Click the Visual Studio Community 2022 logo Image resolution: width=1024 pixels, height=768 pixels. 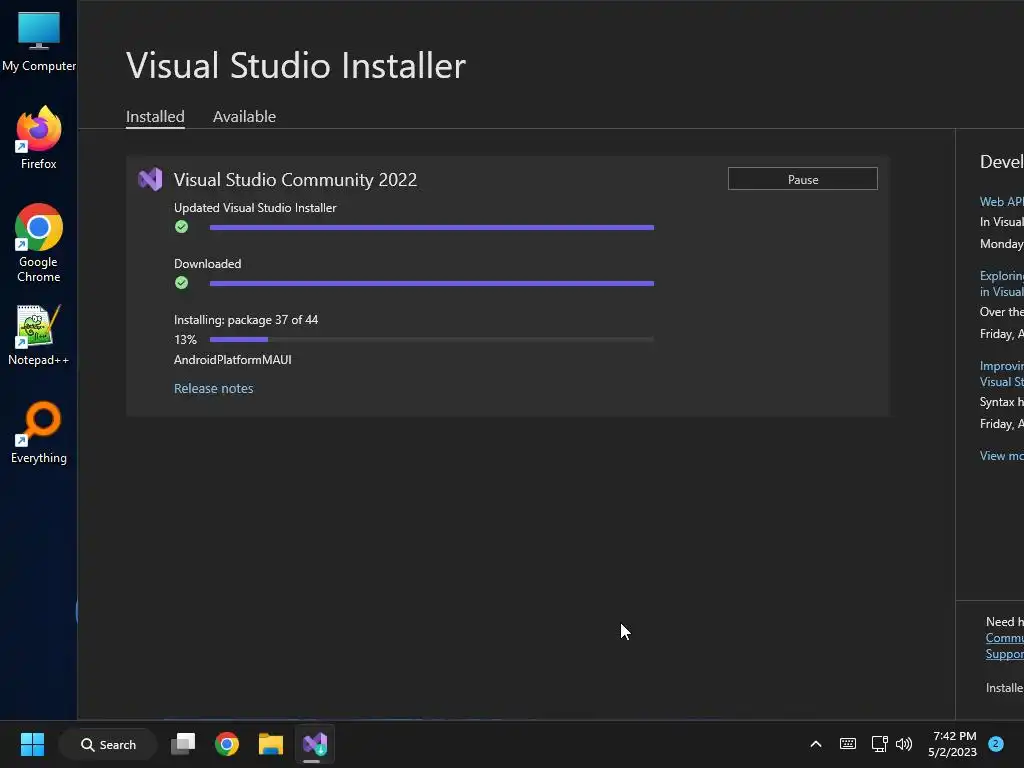[x=150, y=179]
